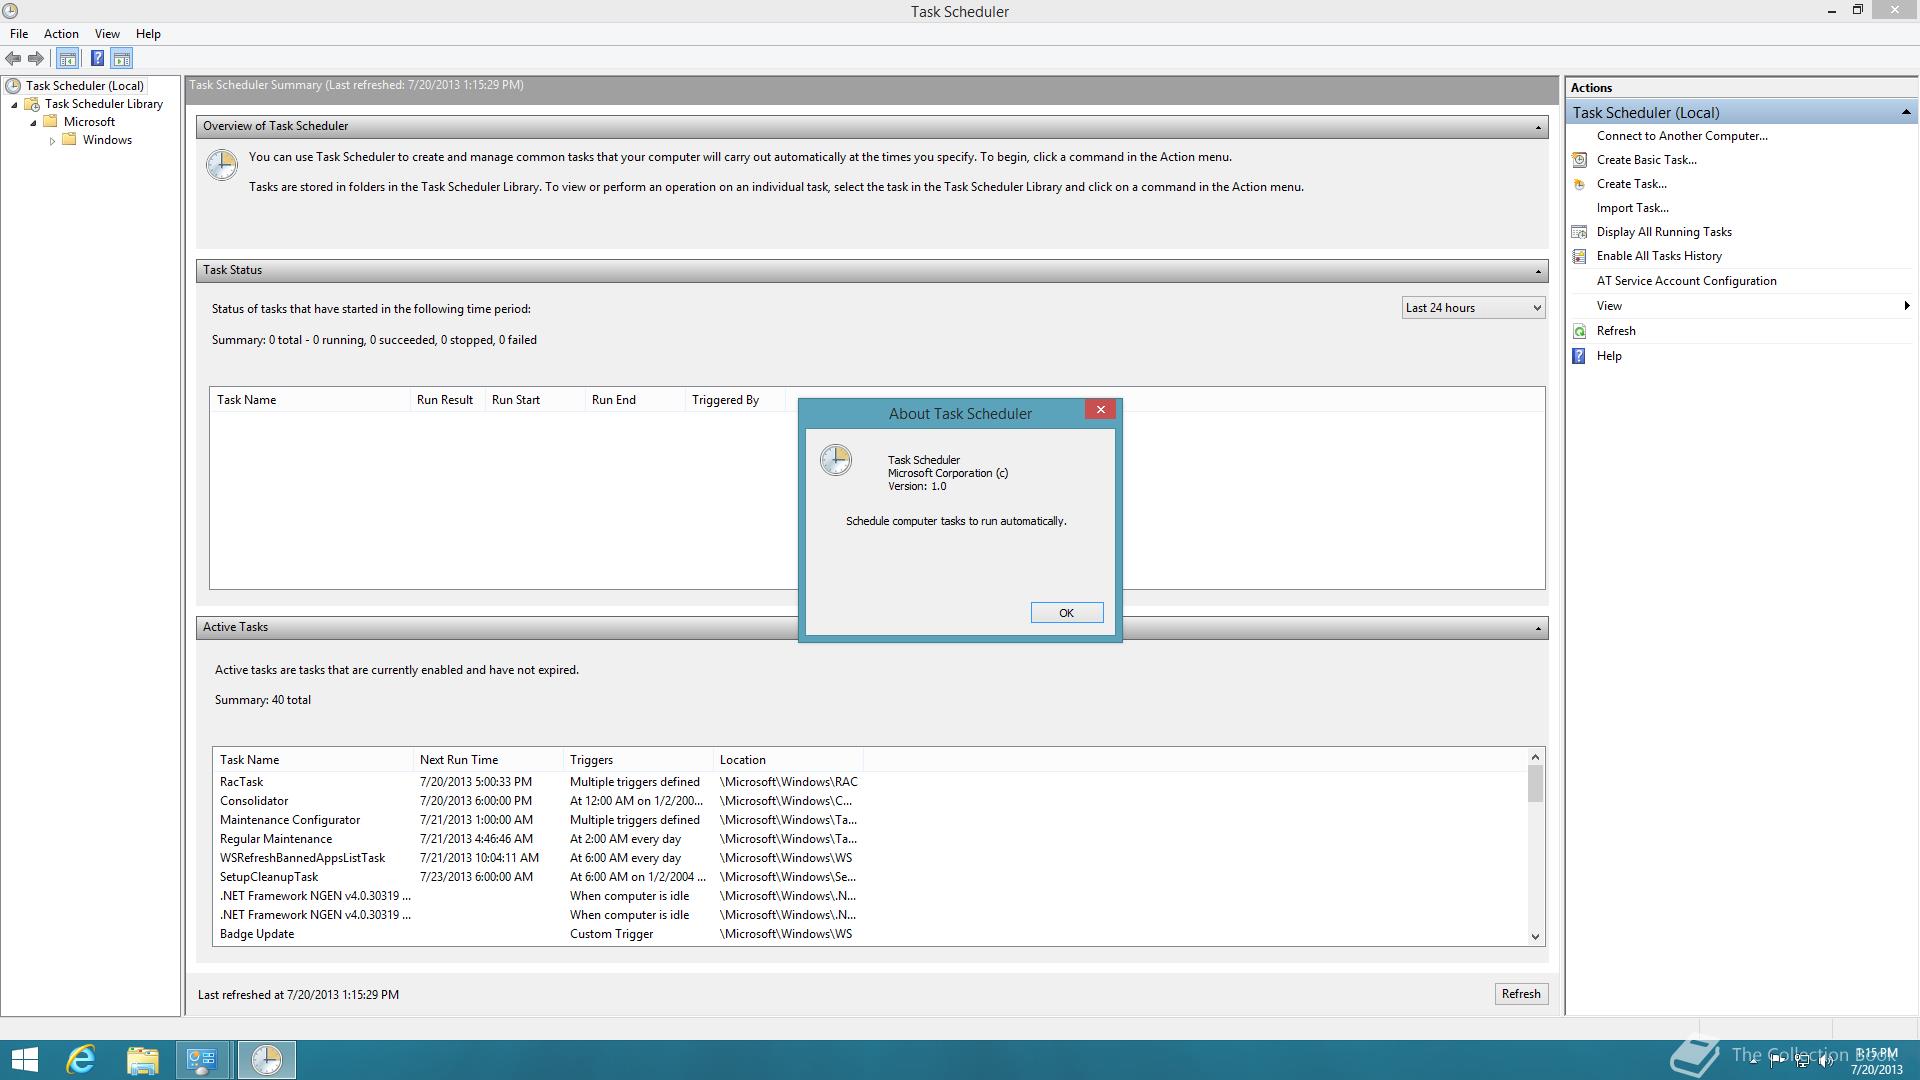Click the clock icon in About dialog

click(836, 460)
